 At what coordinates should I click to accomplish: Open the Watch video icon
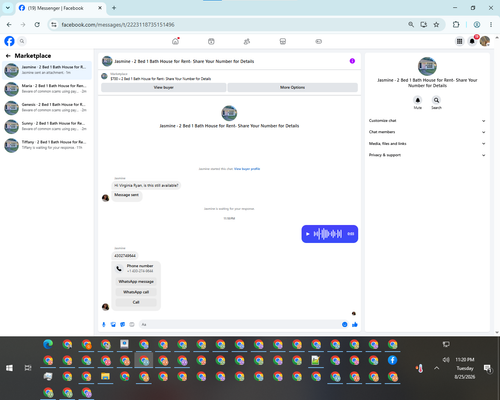(211, 41)
